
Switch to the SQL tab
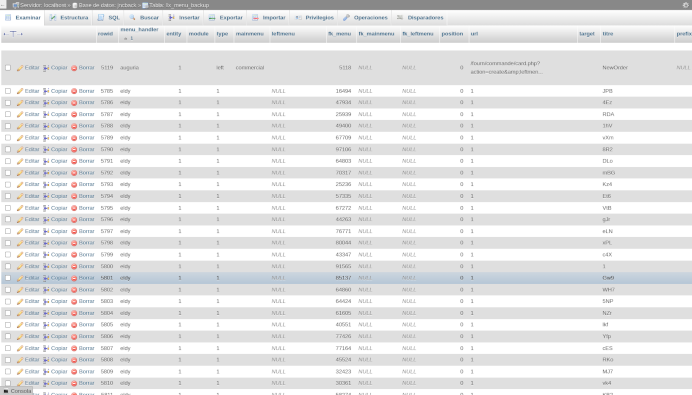pos(109,18)
